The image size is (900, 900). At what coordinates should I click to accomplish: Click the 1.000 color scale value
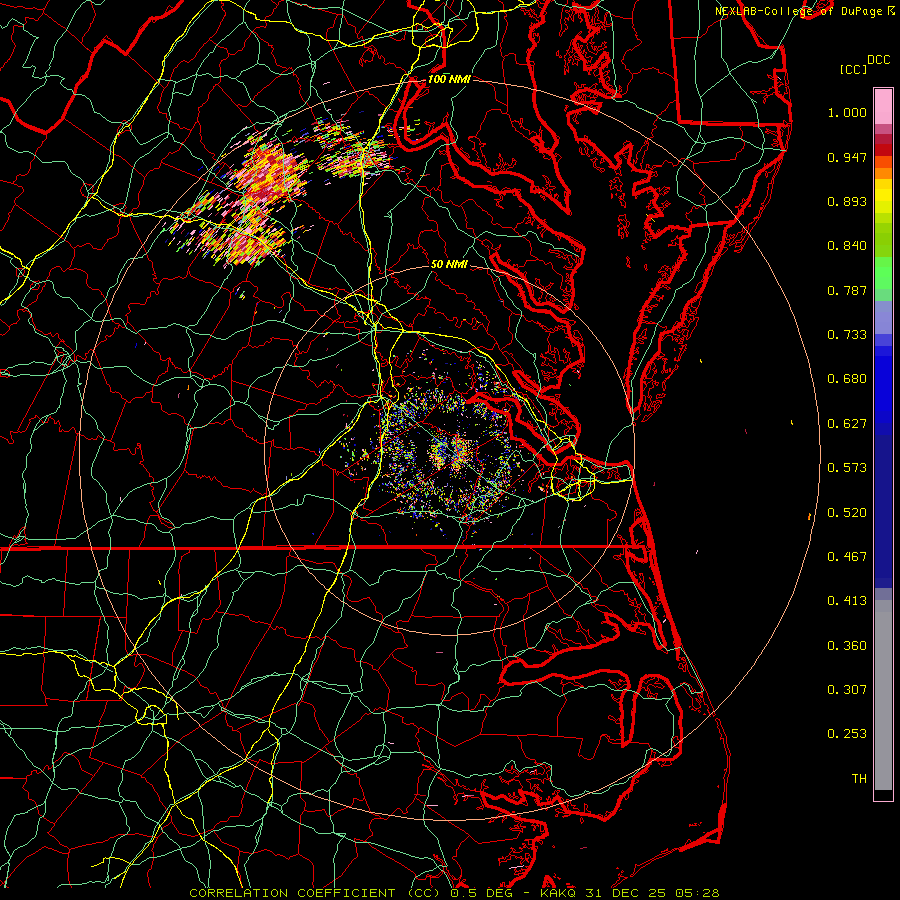[847, 112]
